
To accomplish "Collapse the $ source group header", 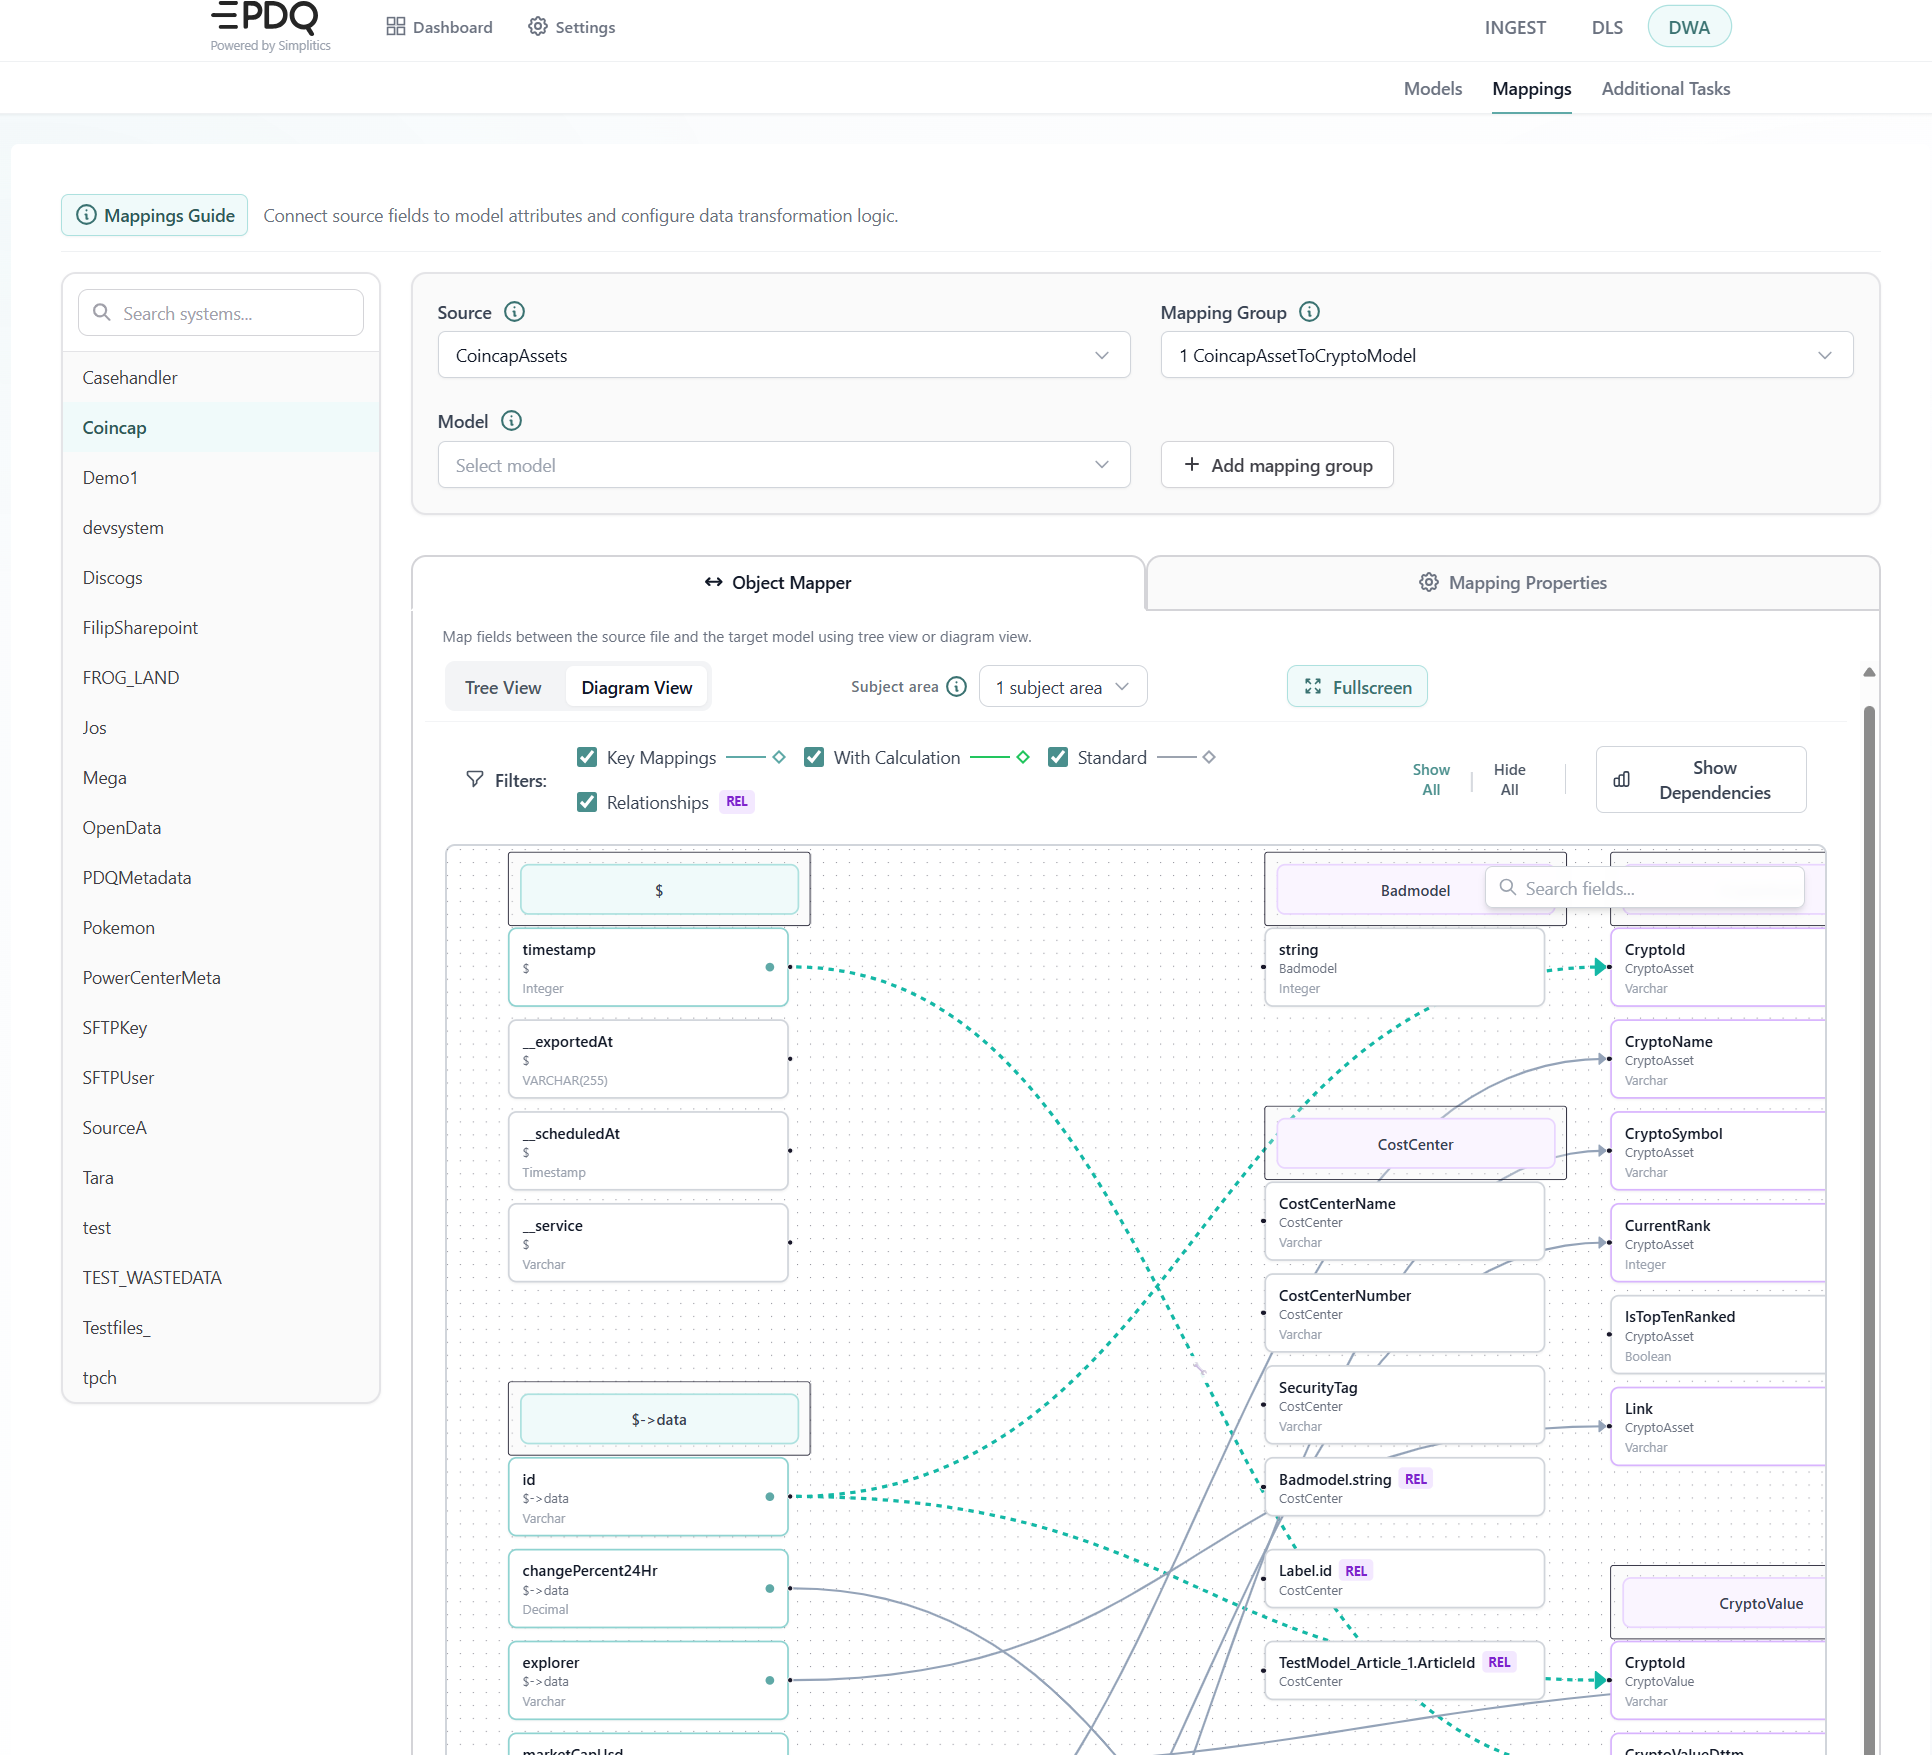I will 659,890.
